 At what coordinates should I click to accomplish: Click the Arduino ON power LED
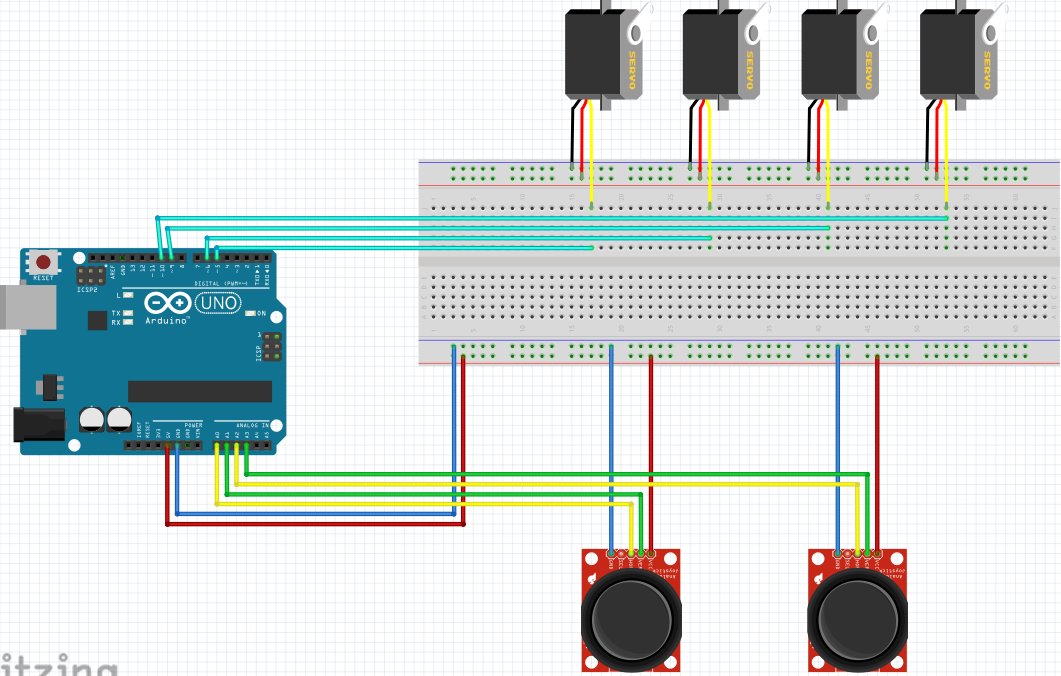coord(250,313)
